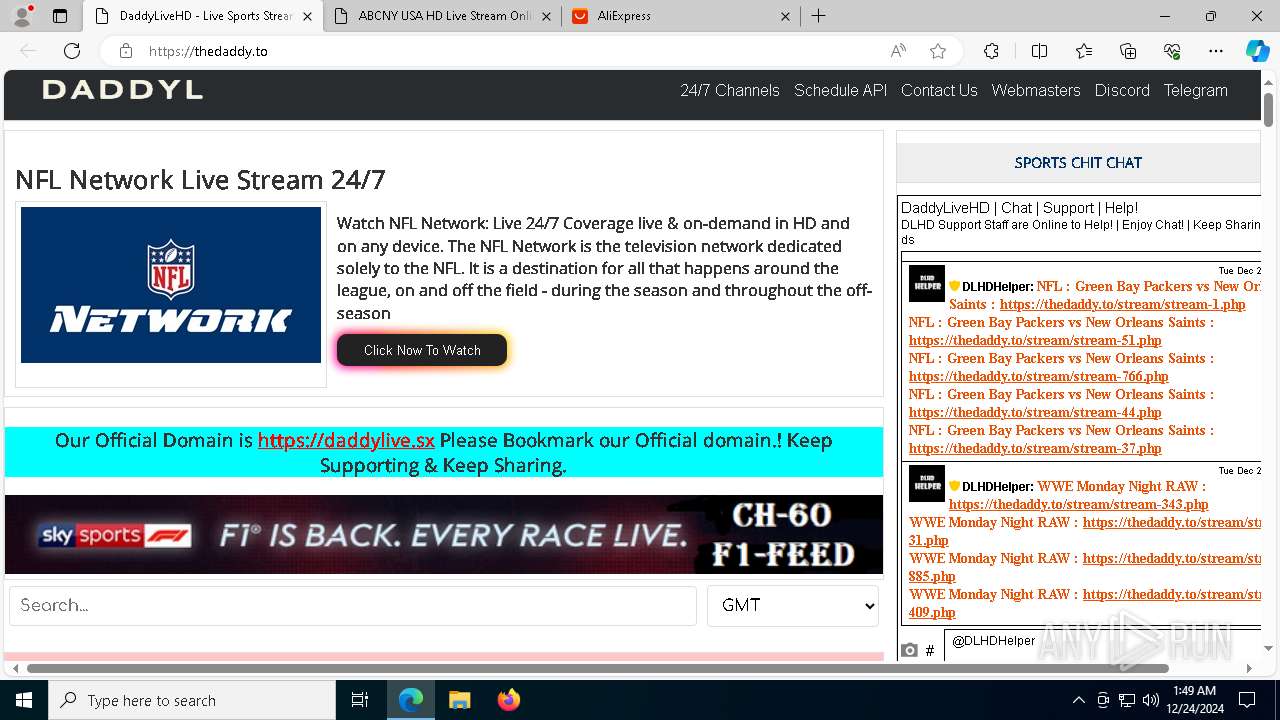This screenshot has height=720, width=1280.
Task: Click the NFL Network logo thumbnail
Action: point(171,285)
